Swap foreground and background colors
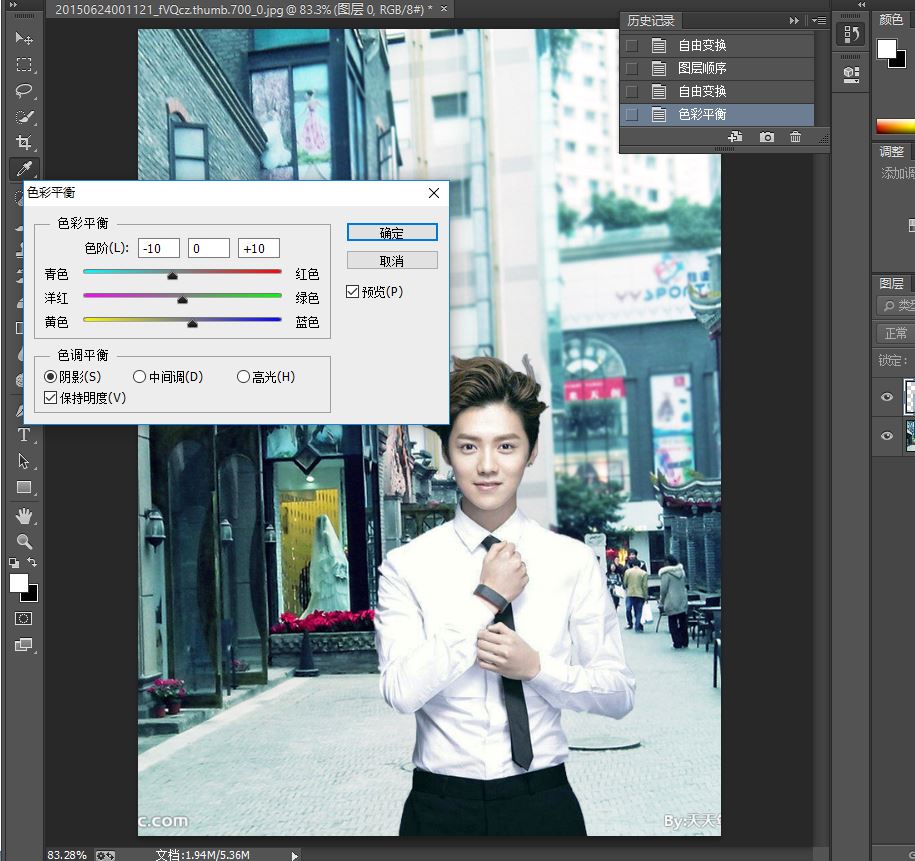Screen dimensions: 915x861 coord(32,562)
